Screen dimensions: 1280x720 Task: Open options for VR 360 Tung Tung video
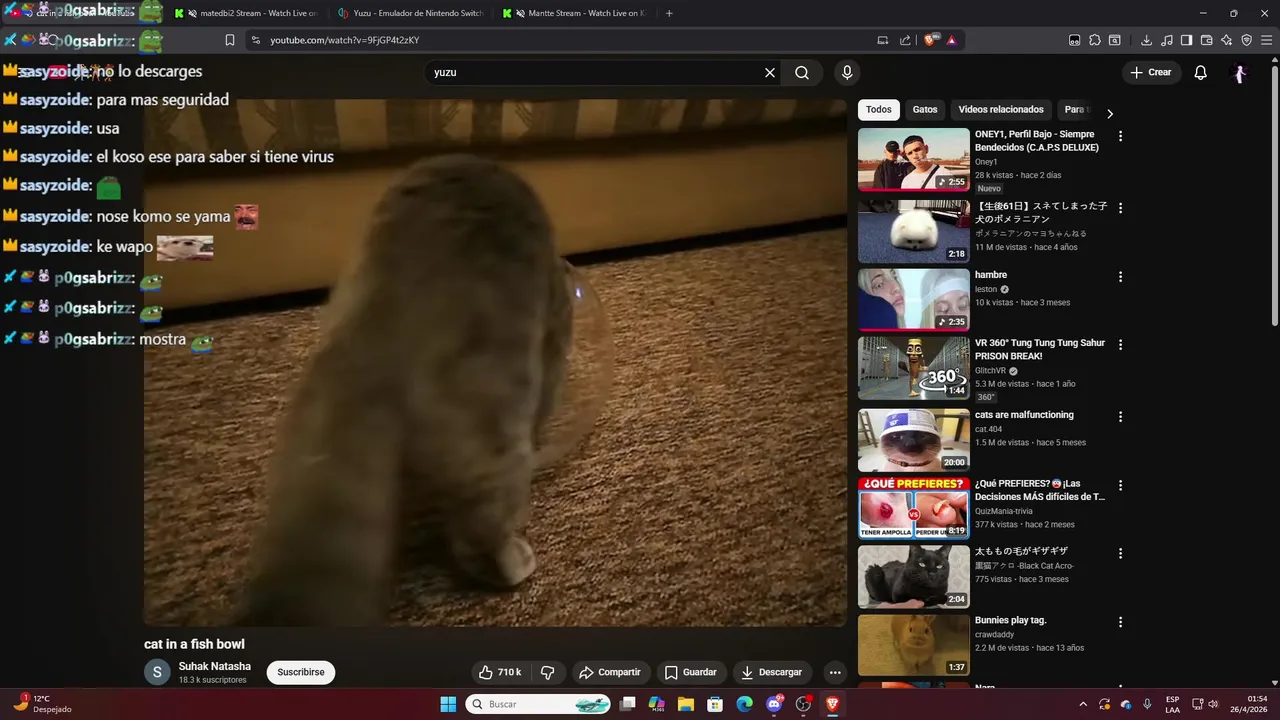tap(1120, 345)
